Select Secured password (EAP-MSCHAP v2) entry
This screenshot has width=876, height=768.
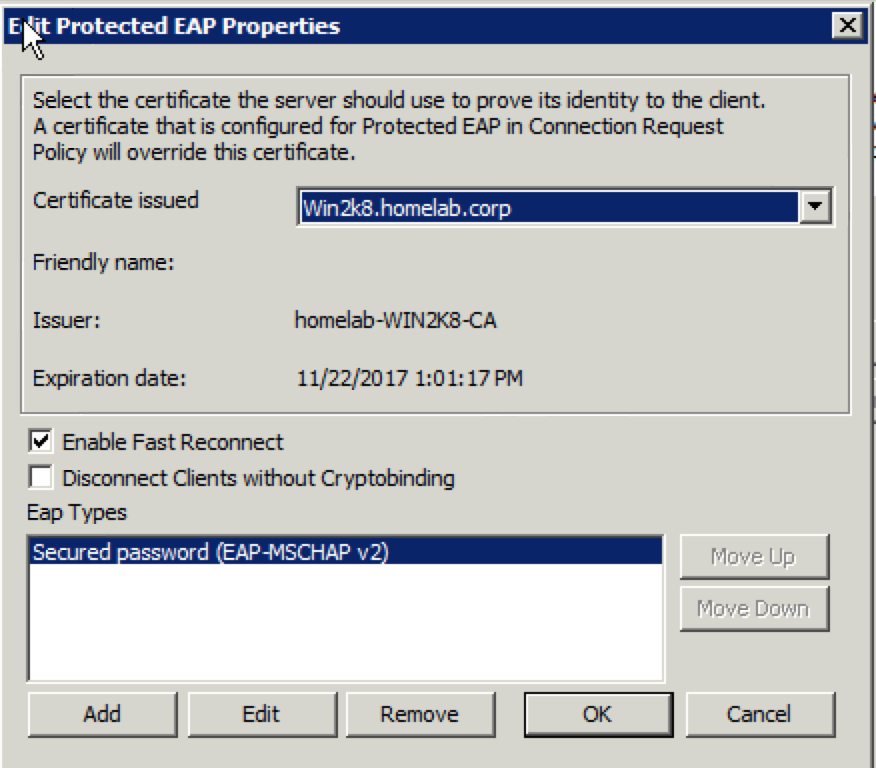pyautogui.click(x=345, y=552)
